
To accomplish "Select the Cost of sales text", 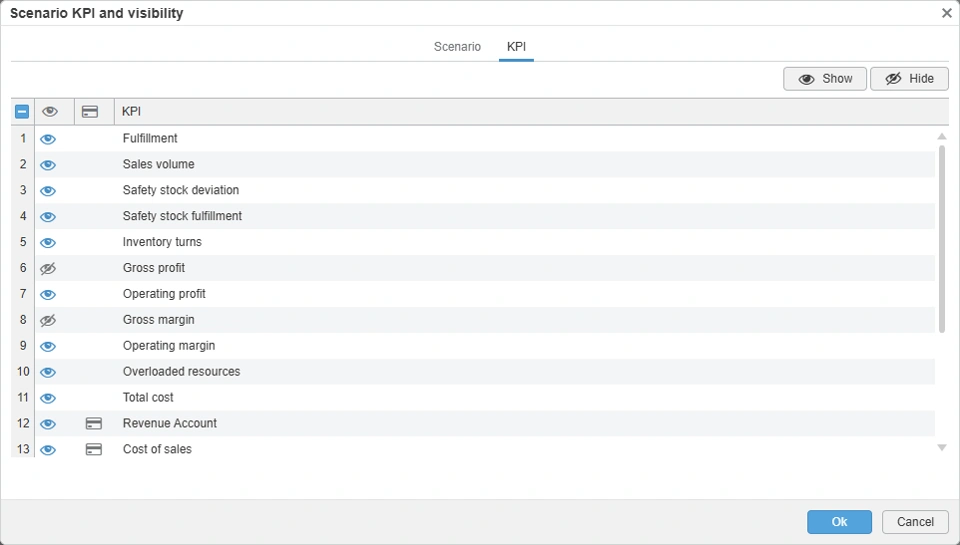I will pyautogui.click(x=157, y=449).
